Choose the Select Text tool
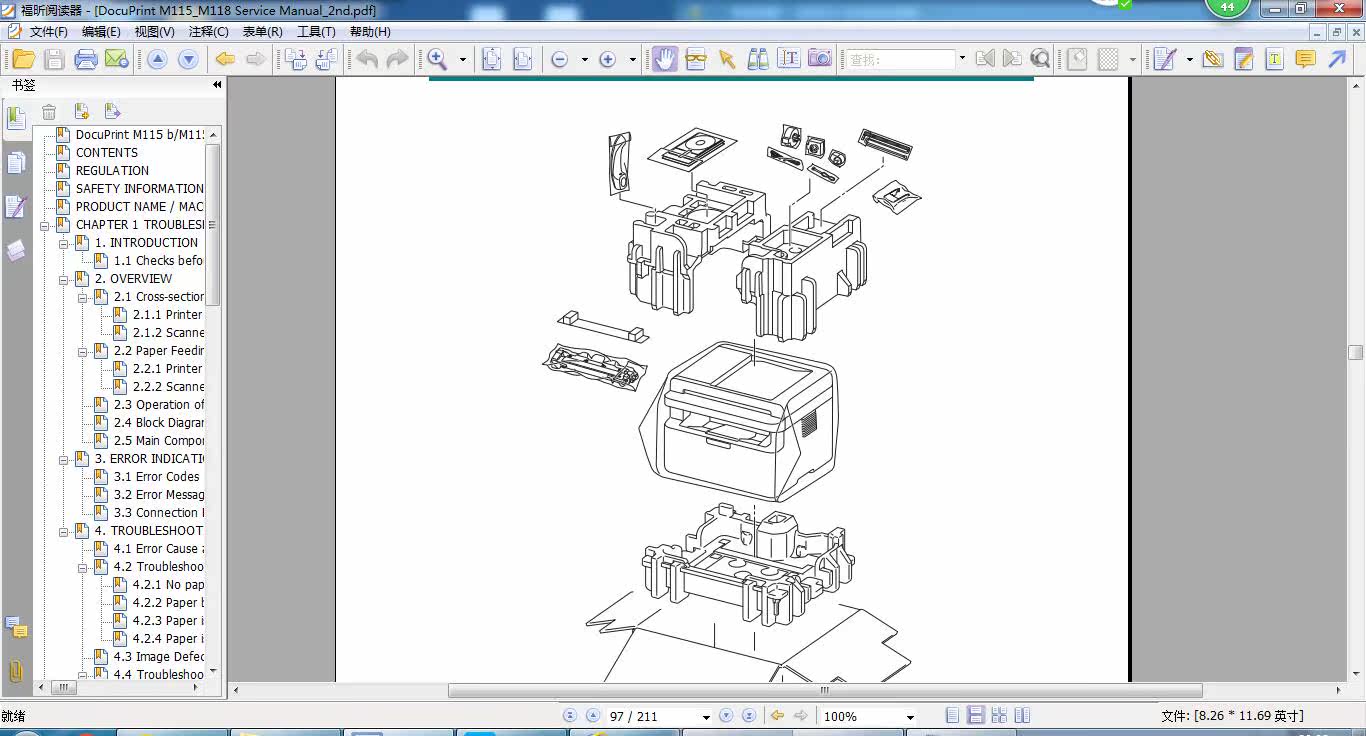Viewport: 1366px width, 736px height. pyautogui.click(x=788, y=59)
